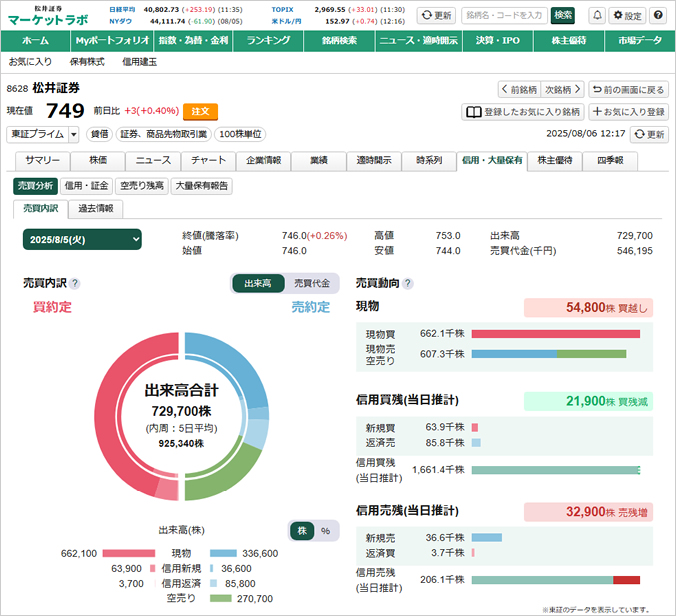Image resolution: width=676 pixels, height=616 pixels.
Task: Open the 株価 tab
Action: coord(98,161)
